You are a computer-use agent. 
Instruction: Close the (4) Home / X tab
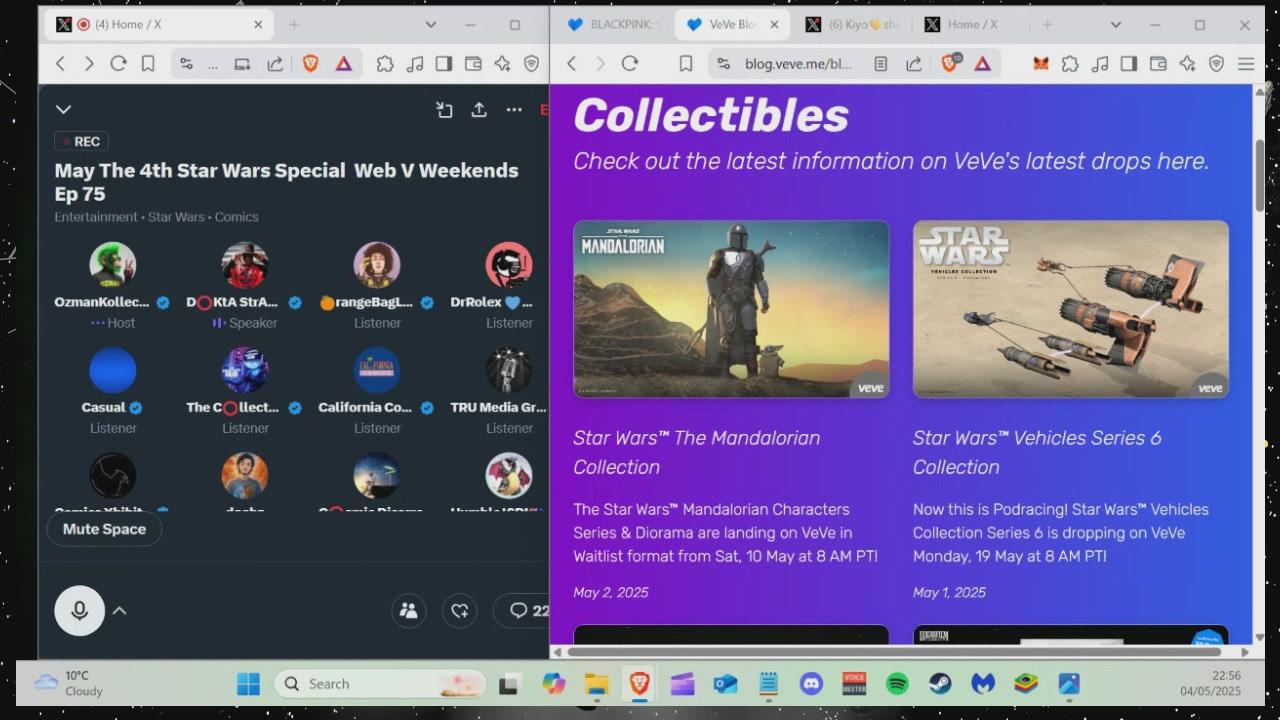(x=258, y=25)
